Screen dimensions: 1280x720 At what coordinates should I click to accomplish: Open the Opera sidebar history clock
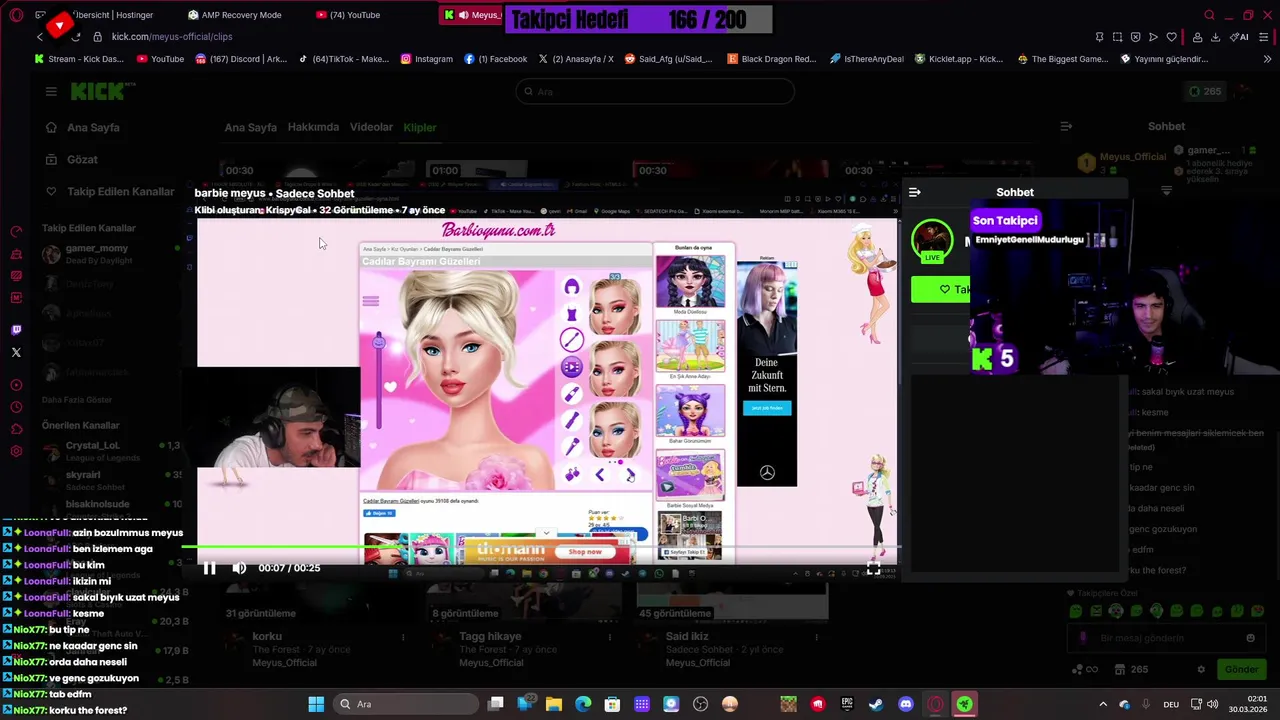tap(16, 407)
